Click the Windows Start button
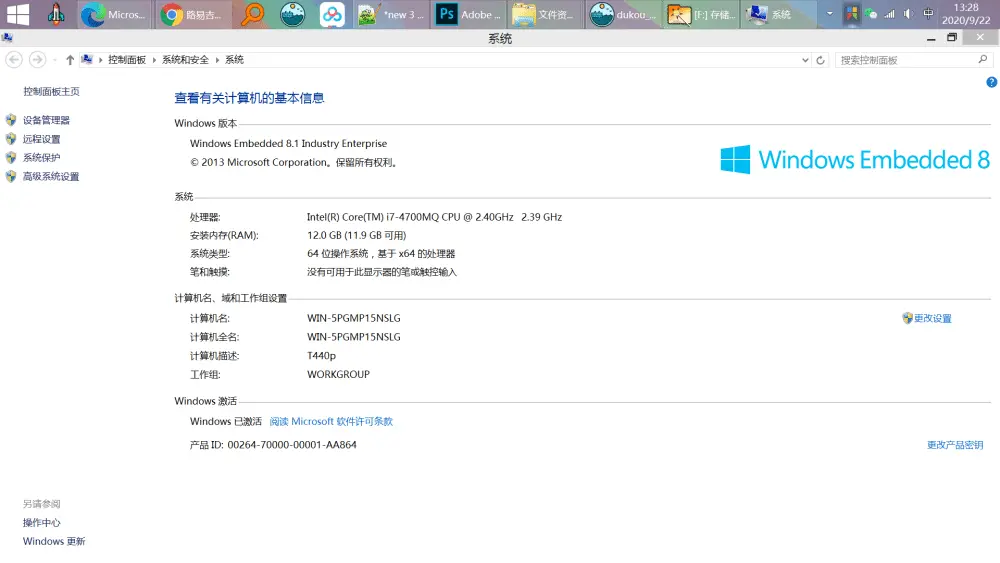 pyautogui.click(x=18, y=14)
